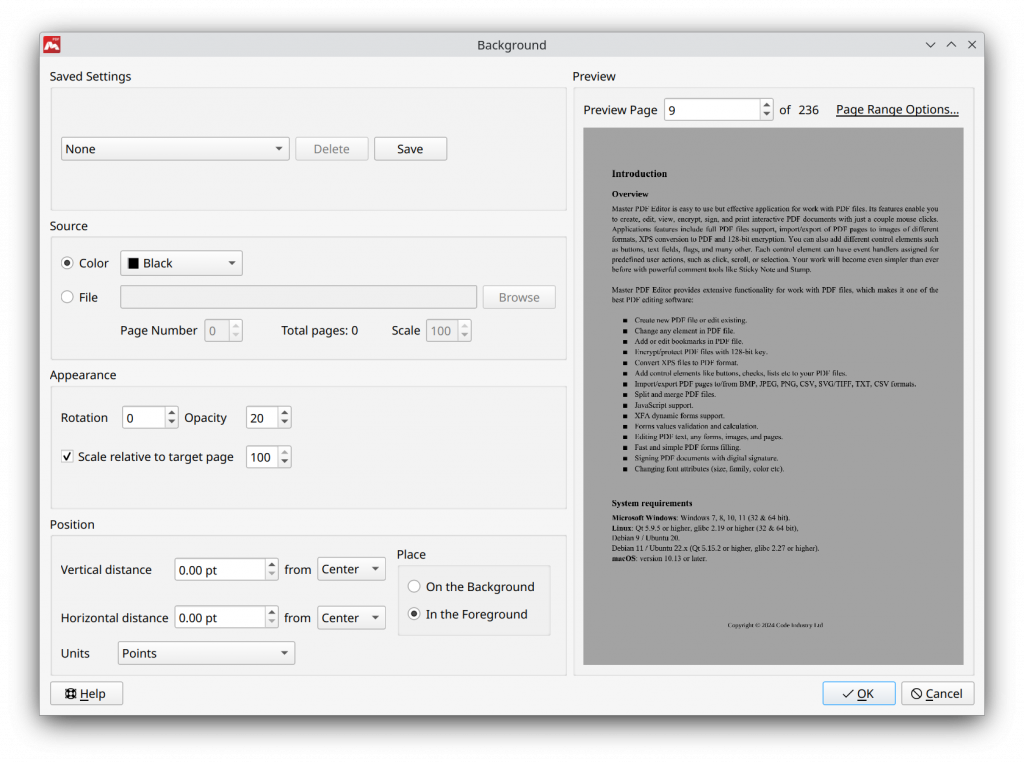The height and width of the screenshot is (762, 1024).
Task: Open the Page Range Options link
Action: click(x=896, y=110)
